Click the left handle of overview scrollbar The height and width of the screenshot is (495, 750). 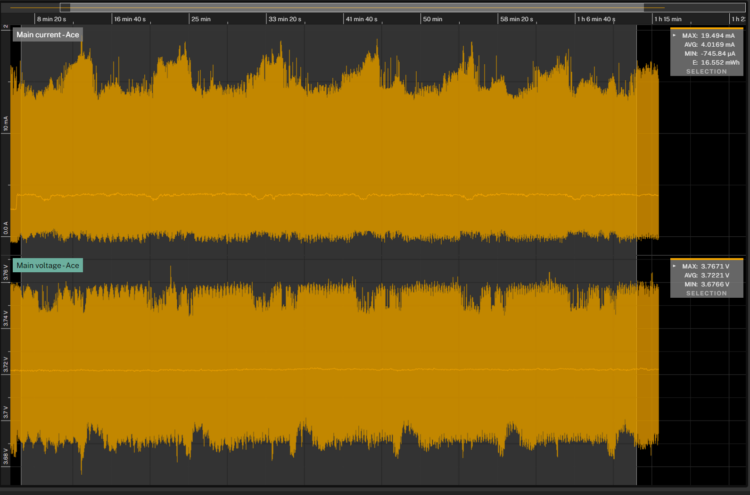[65, 7]
